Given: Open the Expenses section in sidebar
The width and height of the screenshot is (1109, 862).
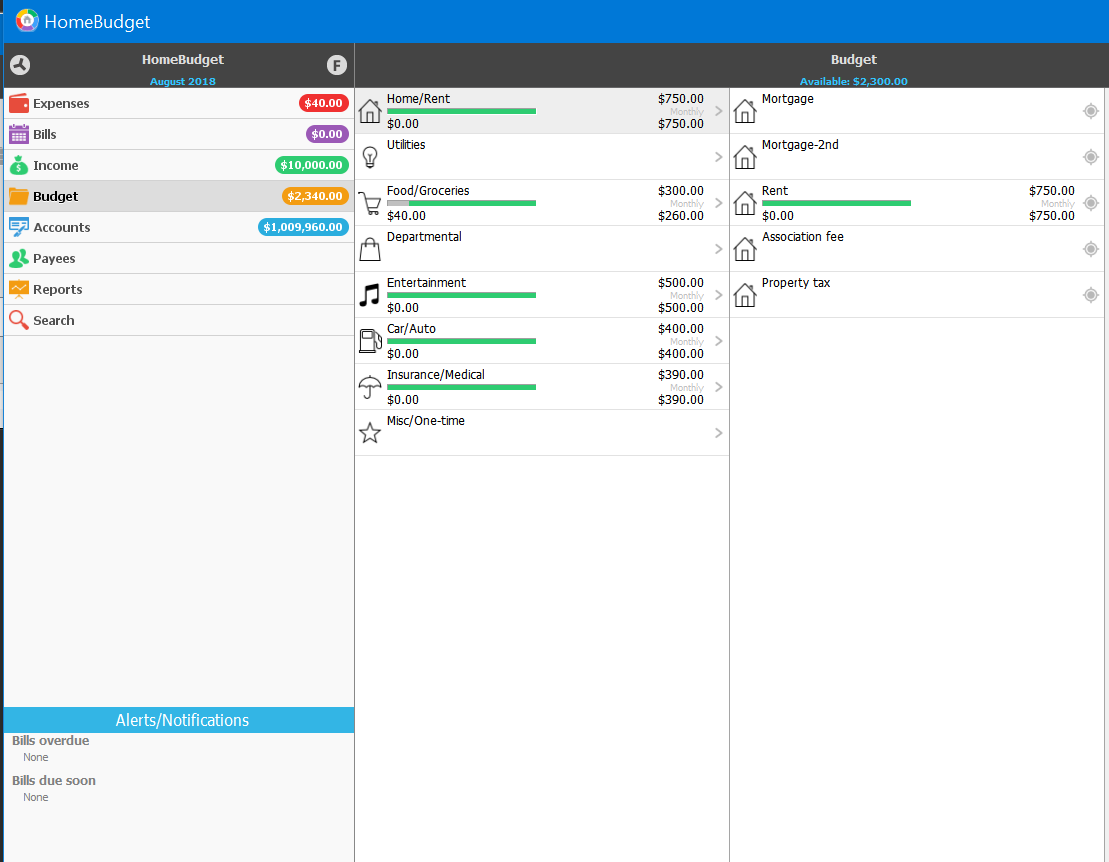Looking at the screenshot, I should click(x=61, y=103).
